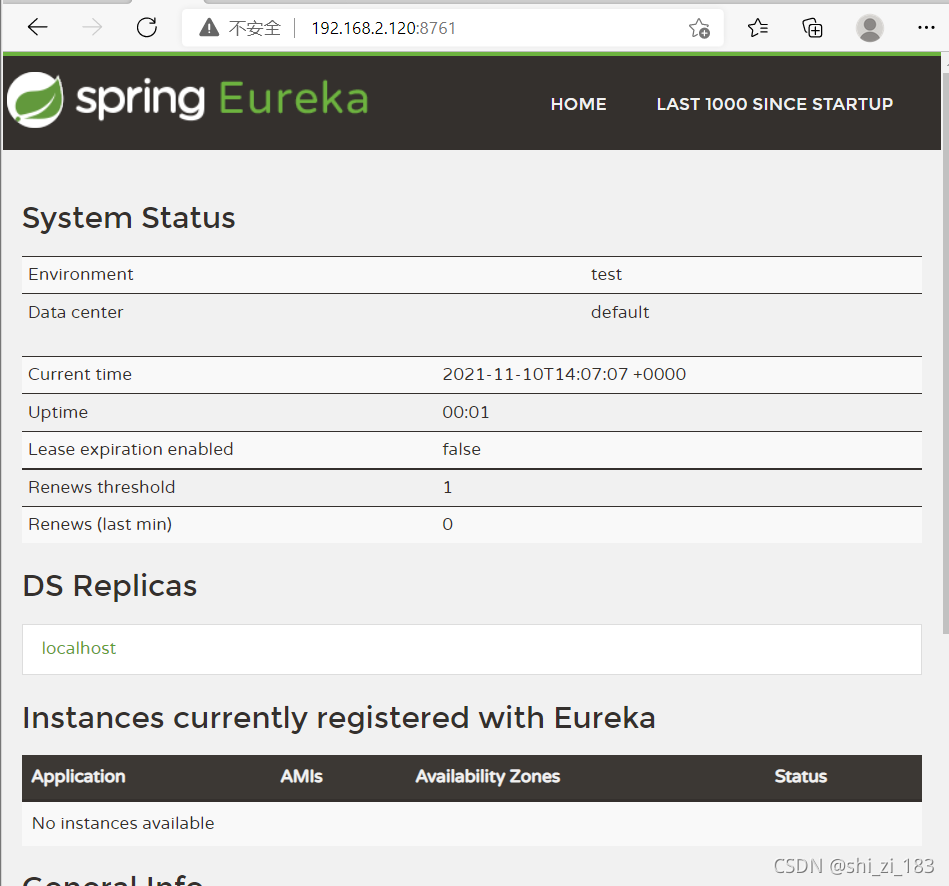Open the favorites list icon
Image resolution: width=949 pixels, height=886 pixels.
tap(757, 28)
